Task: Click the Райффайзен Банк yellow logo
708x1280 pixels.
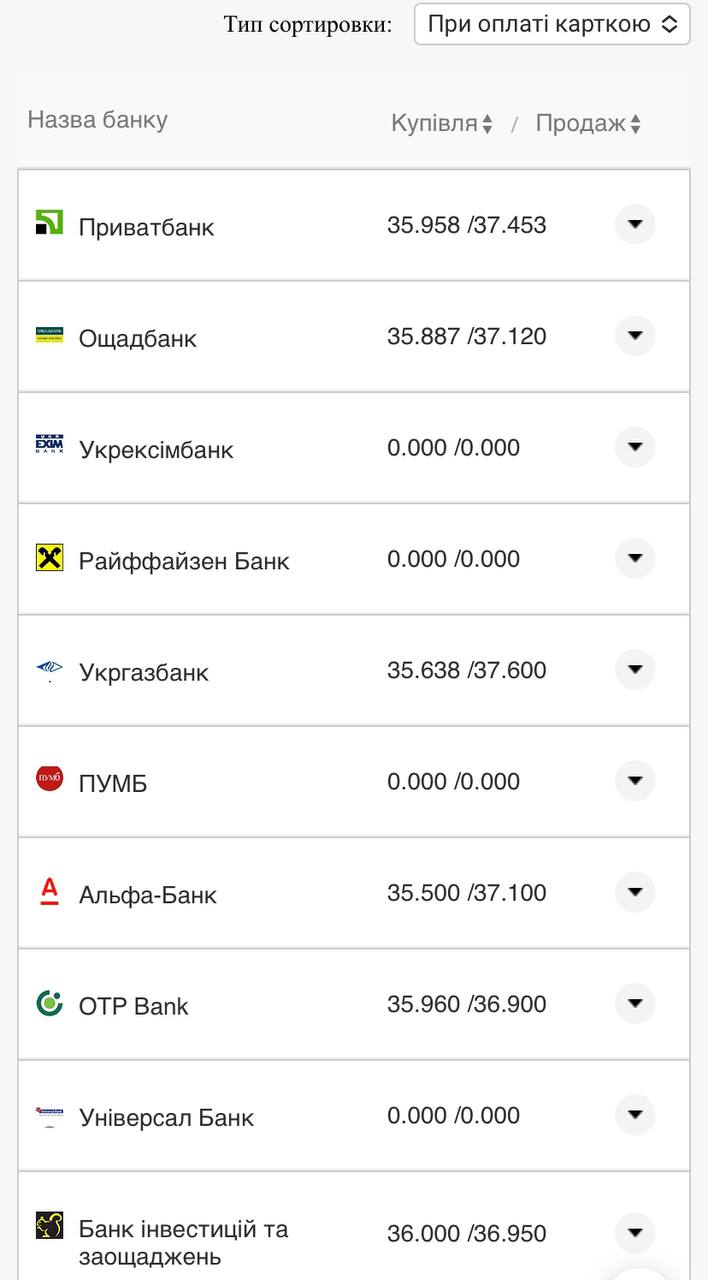Action: pyautogui.click(x=49, y=558)
